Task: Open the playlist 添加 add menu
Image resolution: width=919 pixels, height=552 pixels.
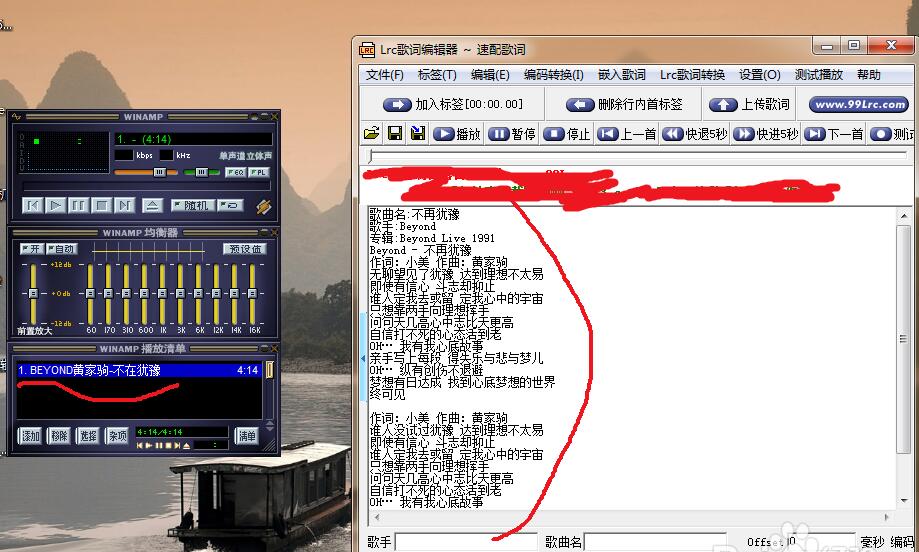Action: [x=31, y=436]
